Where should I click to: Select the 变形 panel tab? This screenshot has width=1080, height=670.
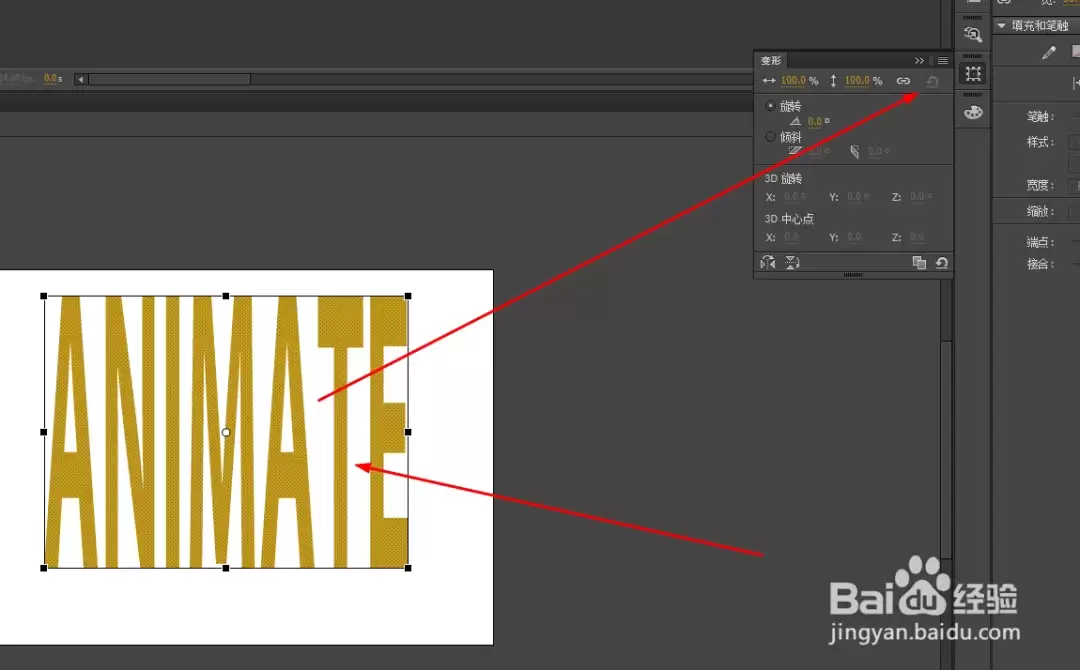click(x=771, y=61)
